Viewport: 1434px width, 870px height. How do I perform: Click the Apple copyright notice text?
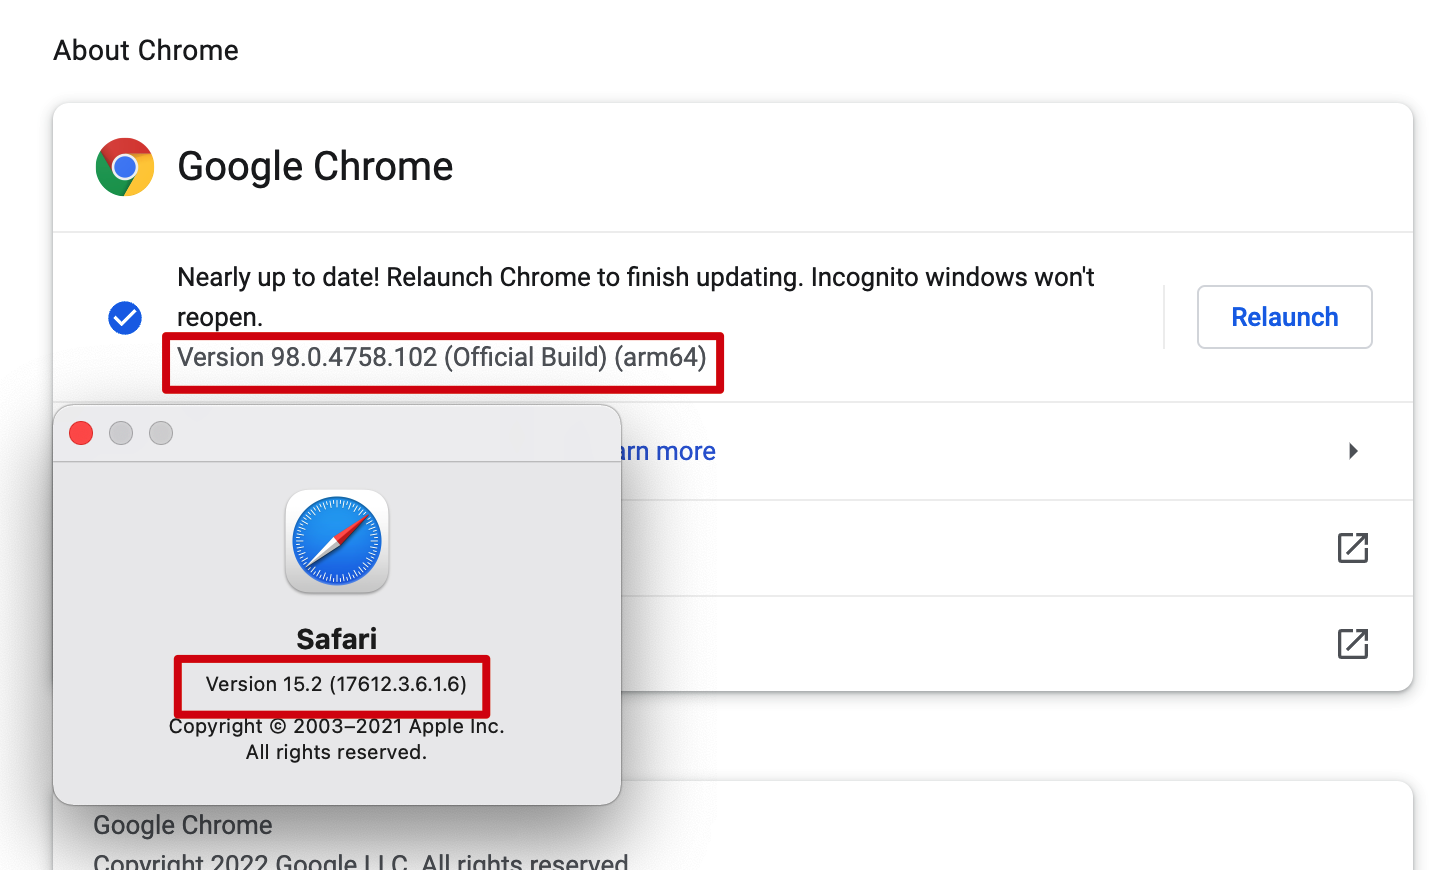[x=337, y=739]
